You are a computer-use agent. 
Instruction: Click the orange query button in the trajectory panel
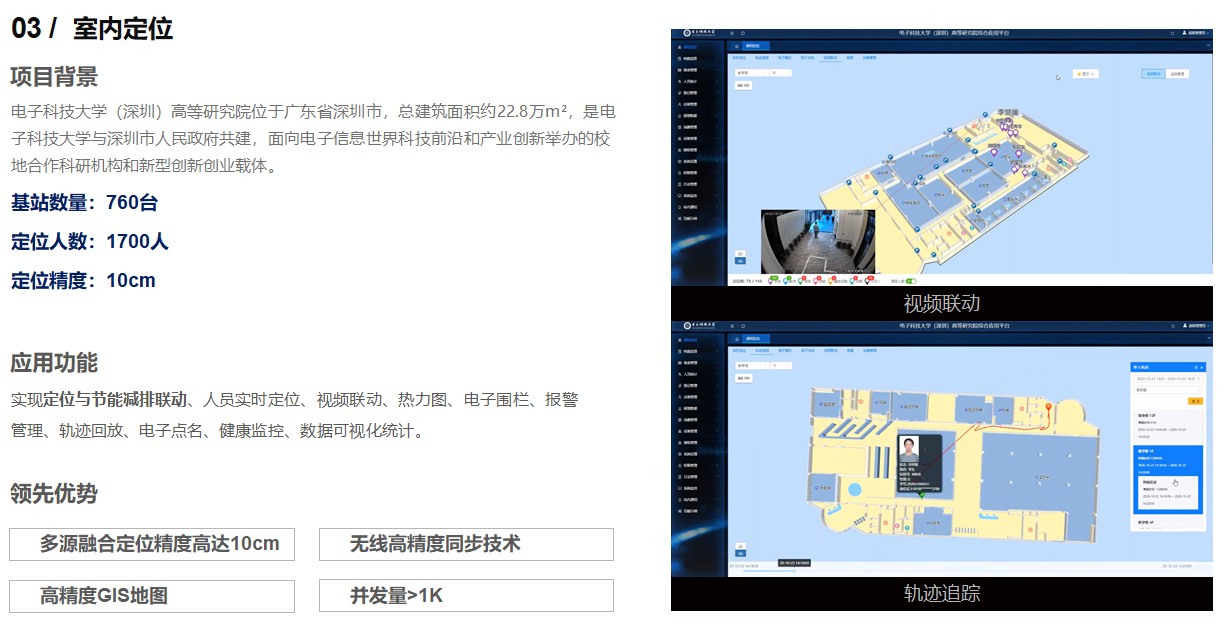(1195, 401)
